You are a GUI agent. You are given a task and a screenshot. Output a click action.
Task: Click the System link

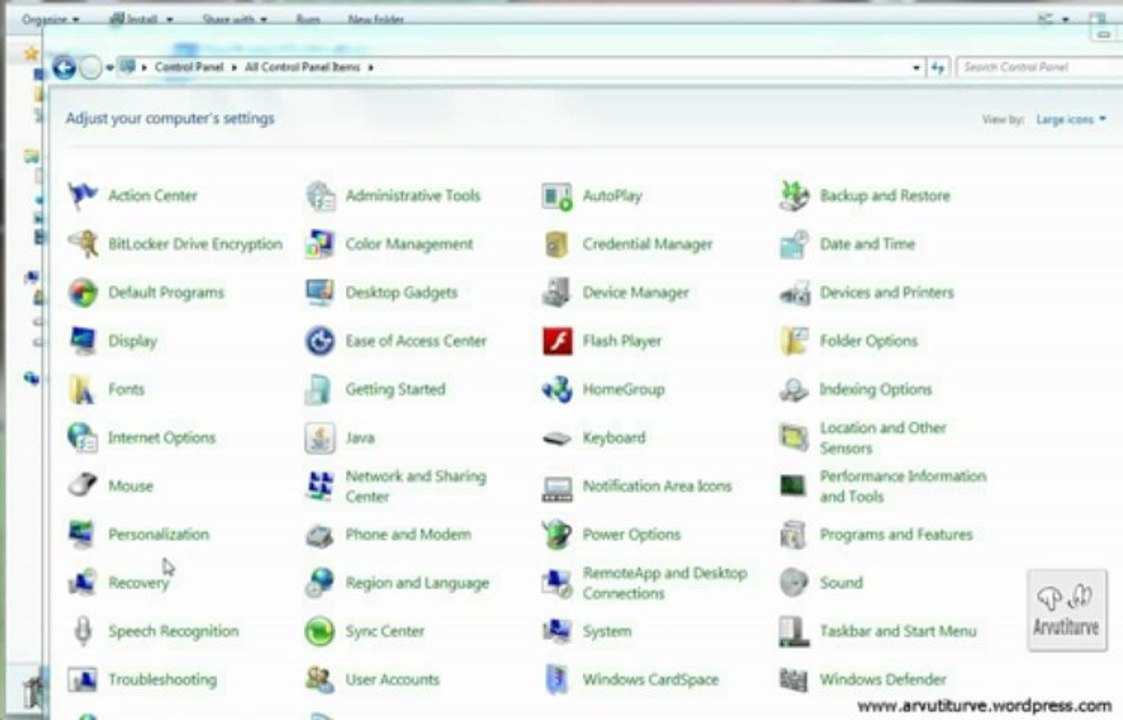point(607,631)
